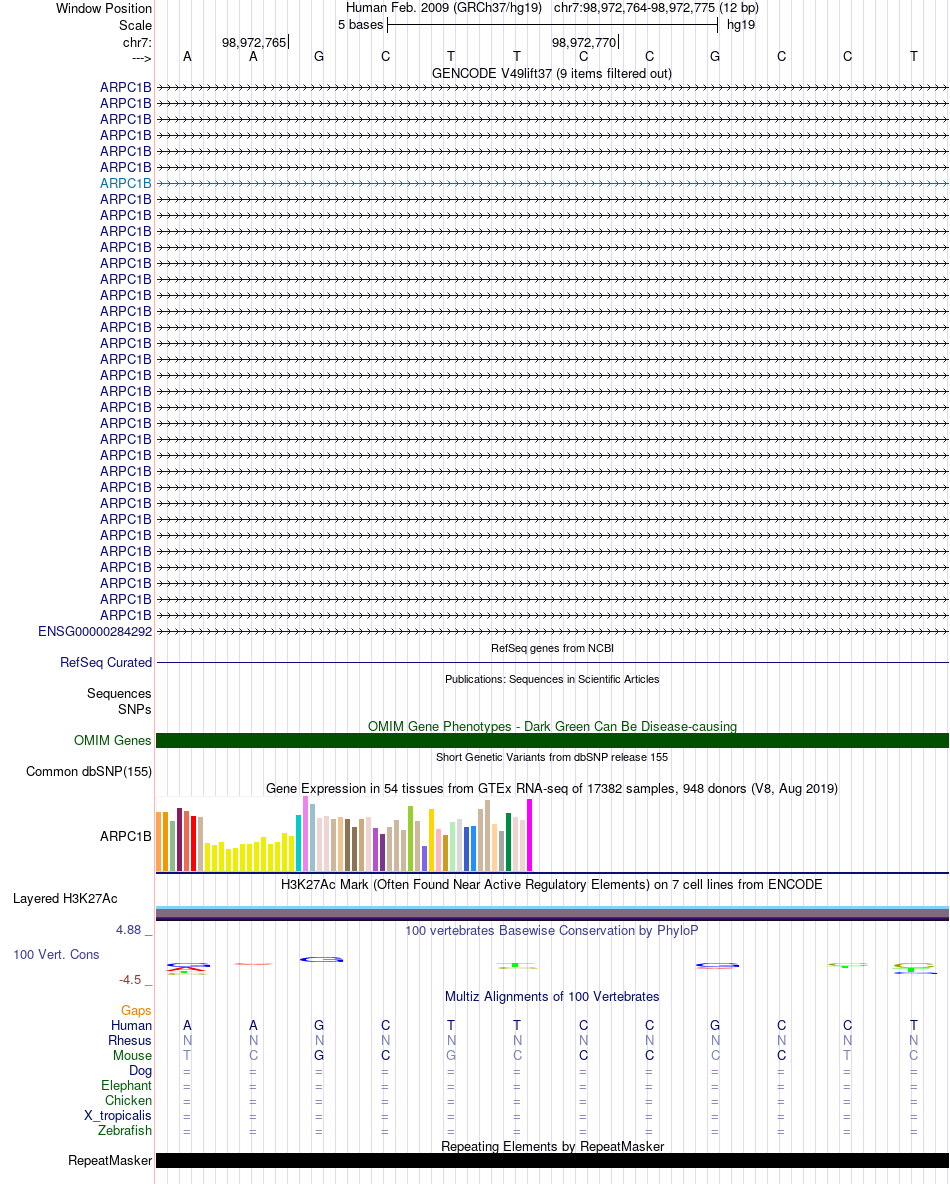The width and height of the screenshot is (950, 1184).
Task: Click the Common dbSNP(155) track label
Action: [x=89, y=772]
